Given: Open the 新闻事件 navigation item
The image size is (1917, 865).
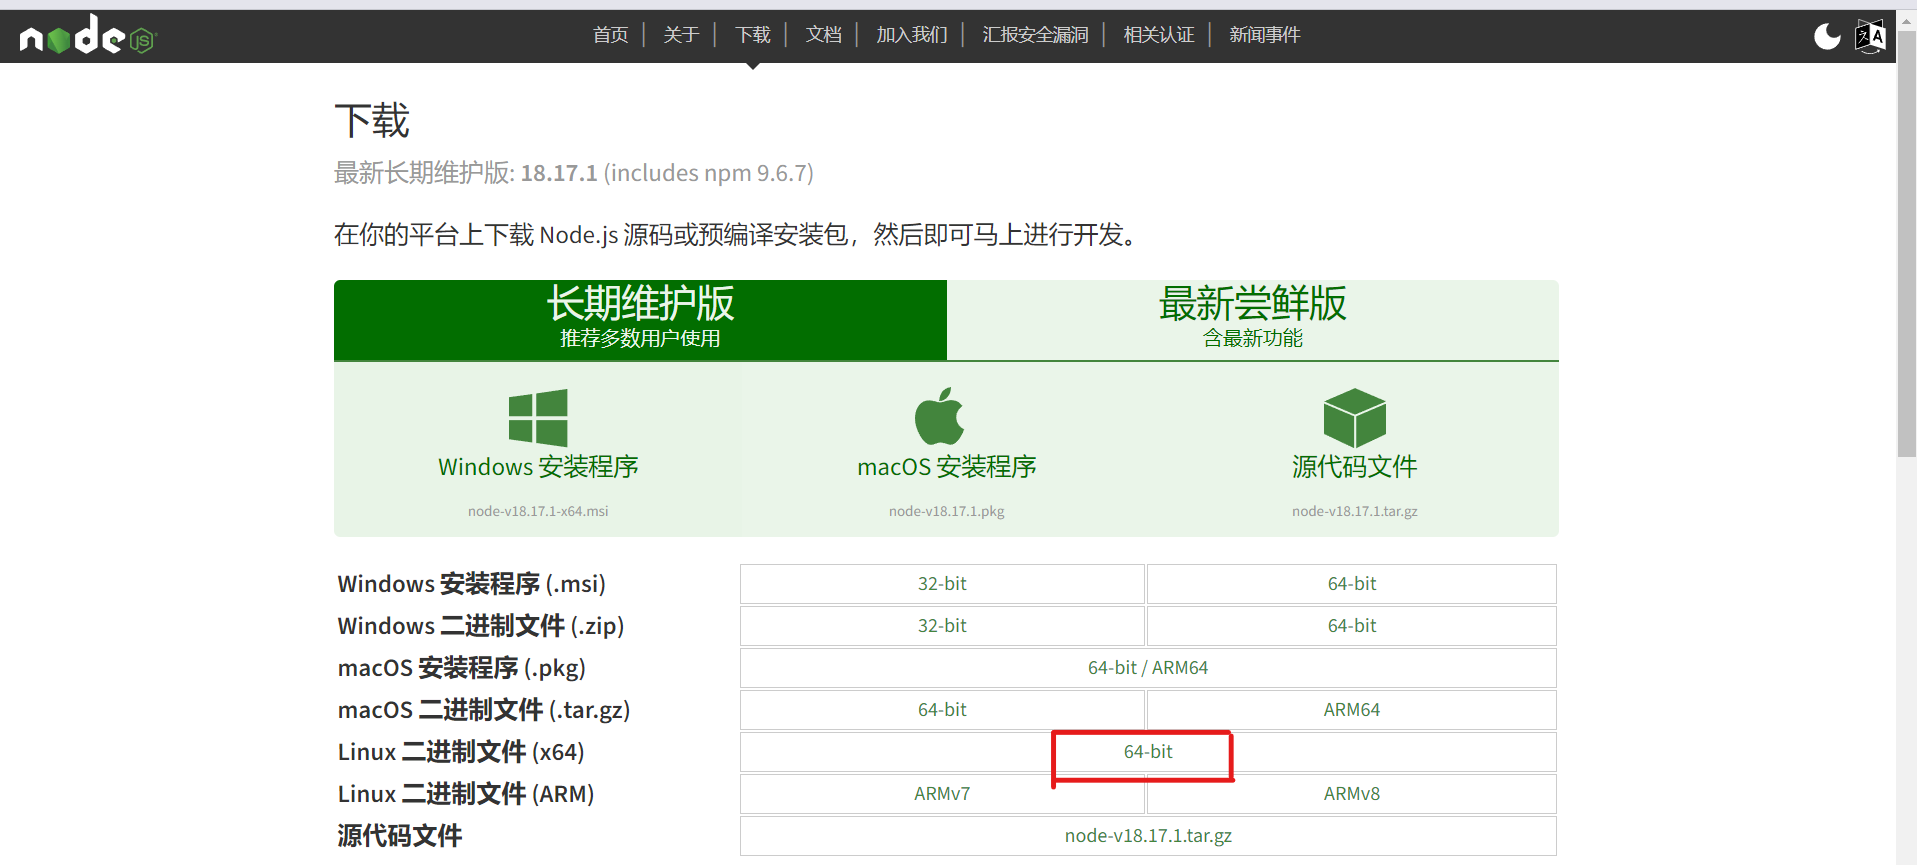Looking at the screenshot, I should click(1265, 35).
